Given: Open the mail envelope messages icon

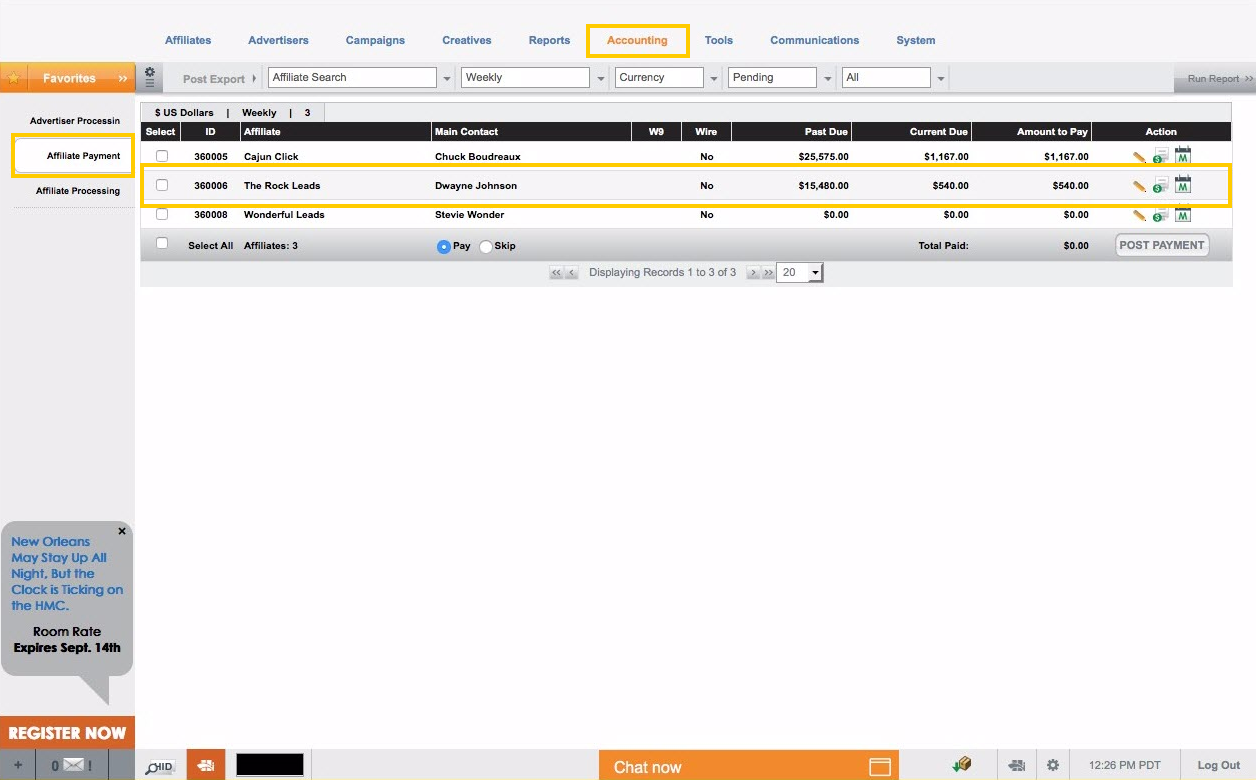Looking at the screenshot, I should pyautogui.click(x=72, y=766).
